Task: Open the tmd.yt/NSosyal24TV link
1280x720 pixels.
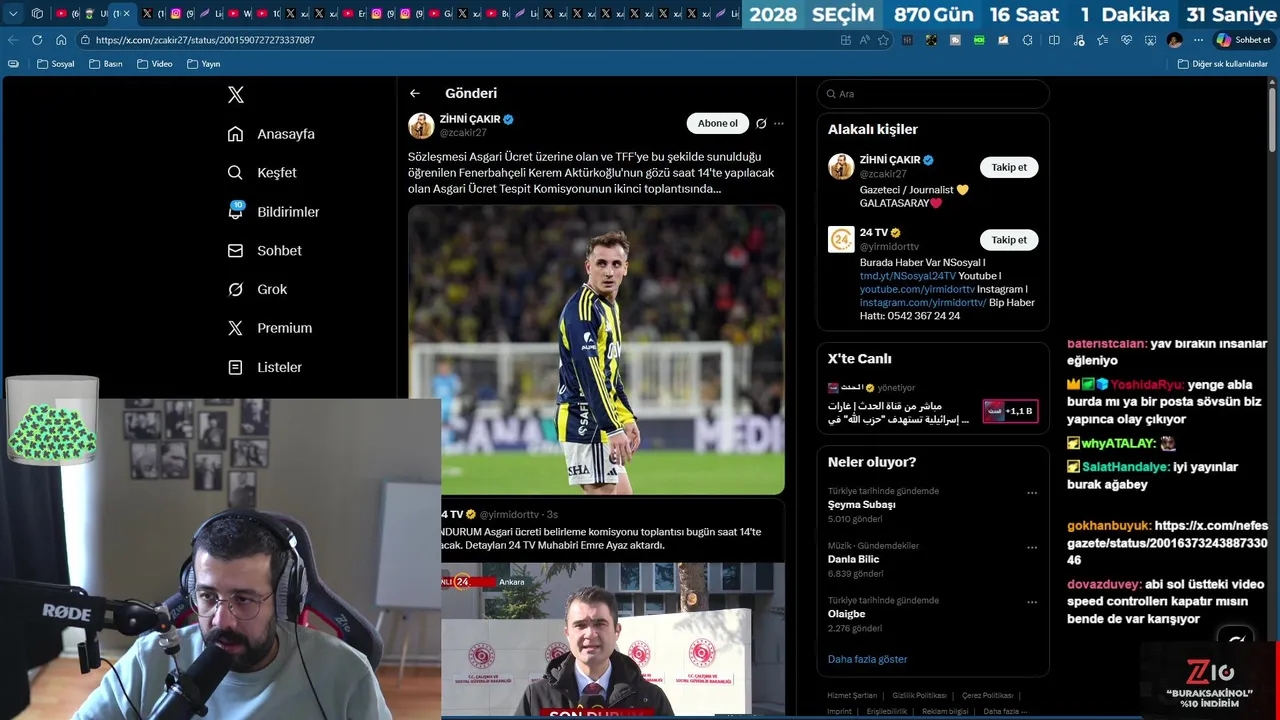Action: click(908, 276)
